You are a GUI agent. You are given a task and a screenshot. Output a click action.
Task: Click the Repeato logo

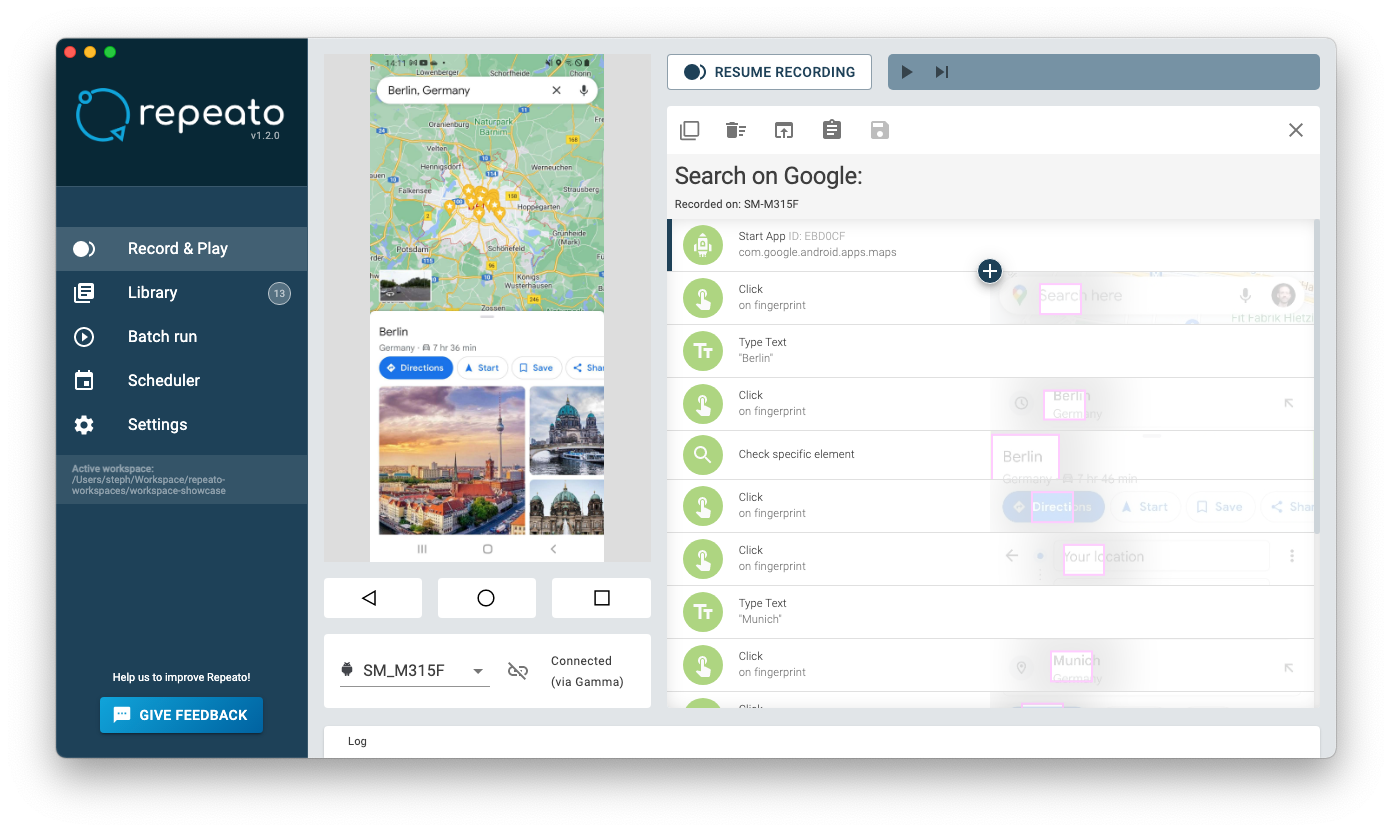click(180, 114)
